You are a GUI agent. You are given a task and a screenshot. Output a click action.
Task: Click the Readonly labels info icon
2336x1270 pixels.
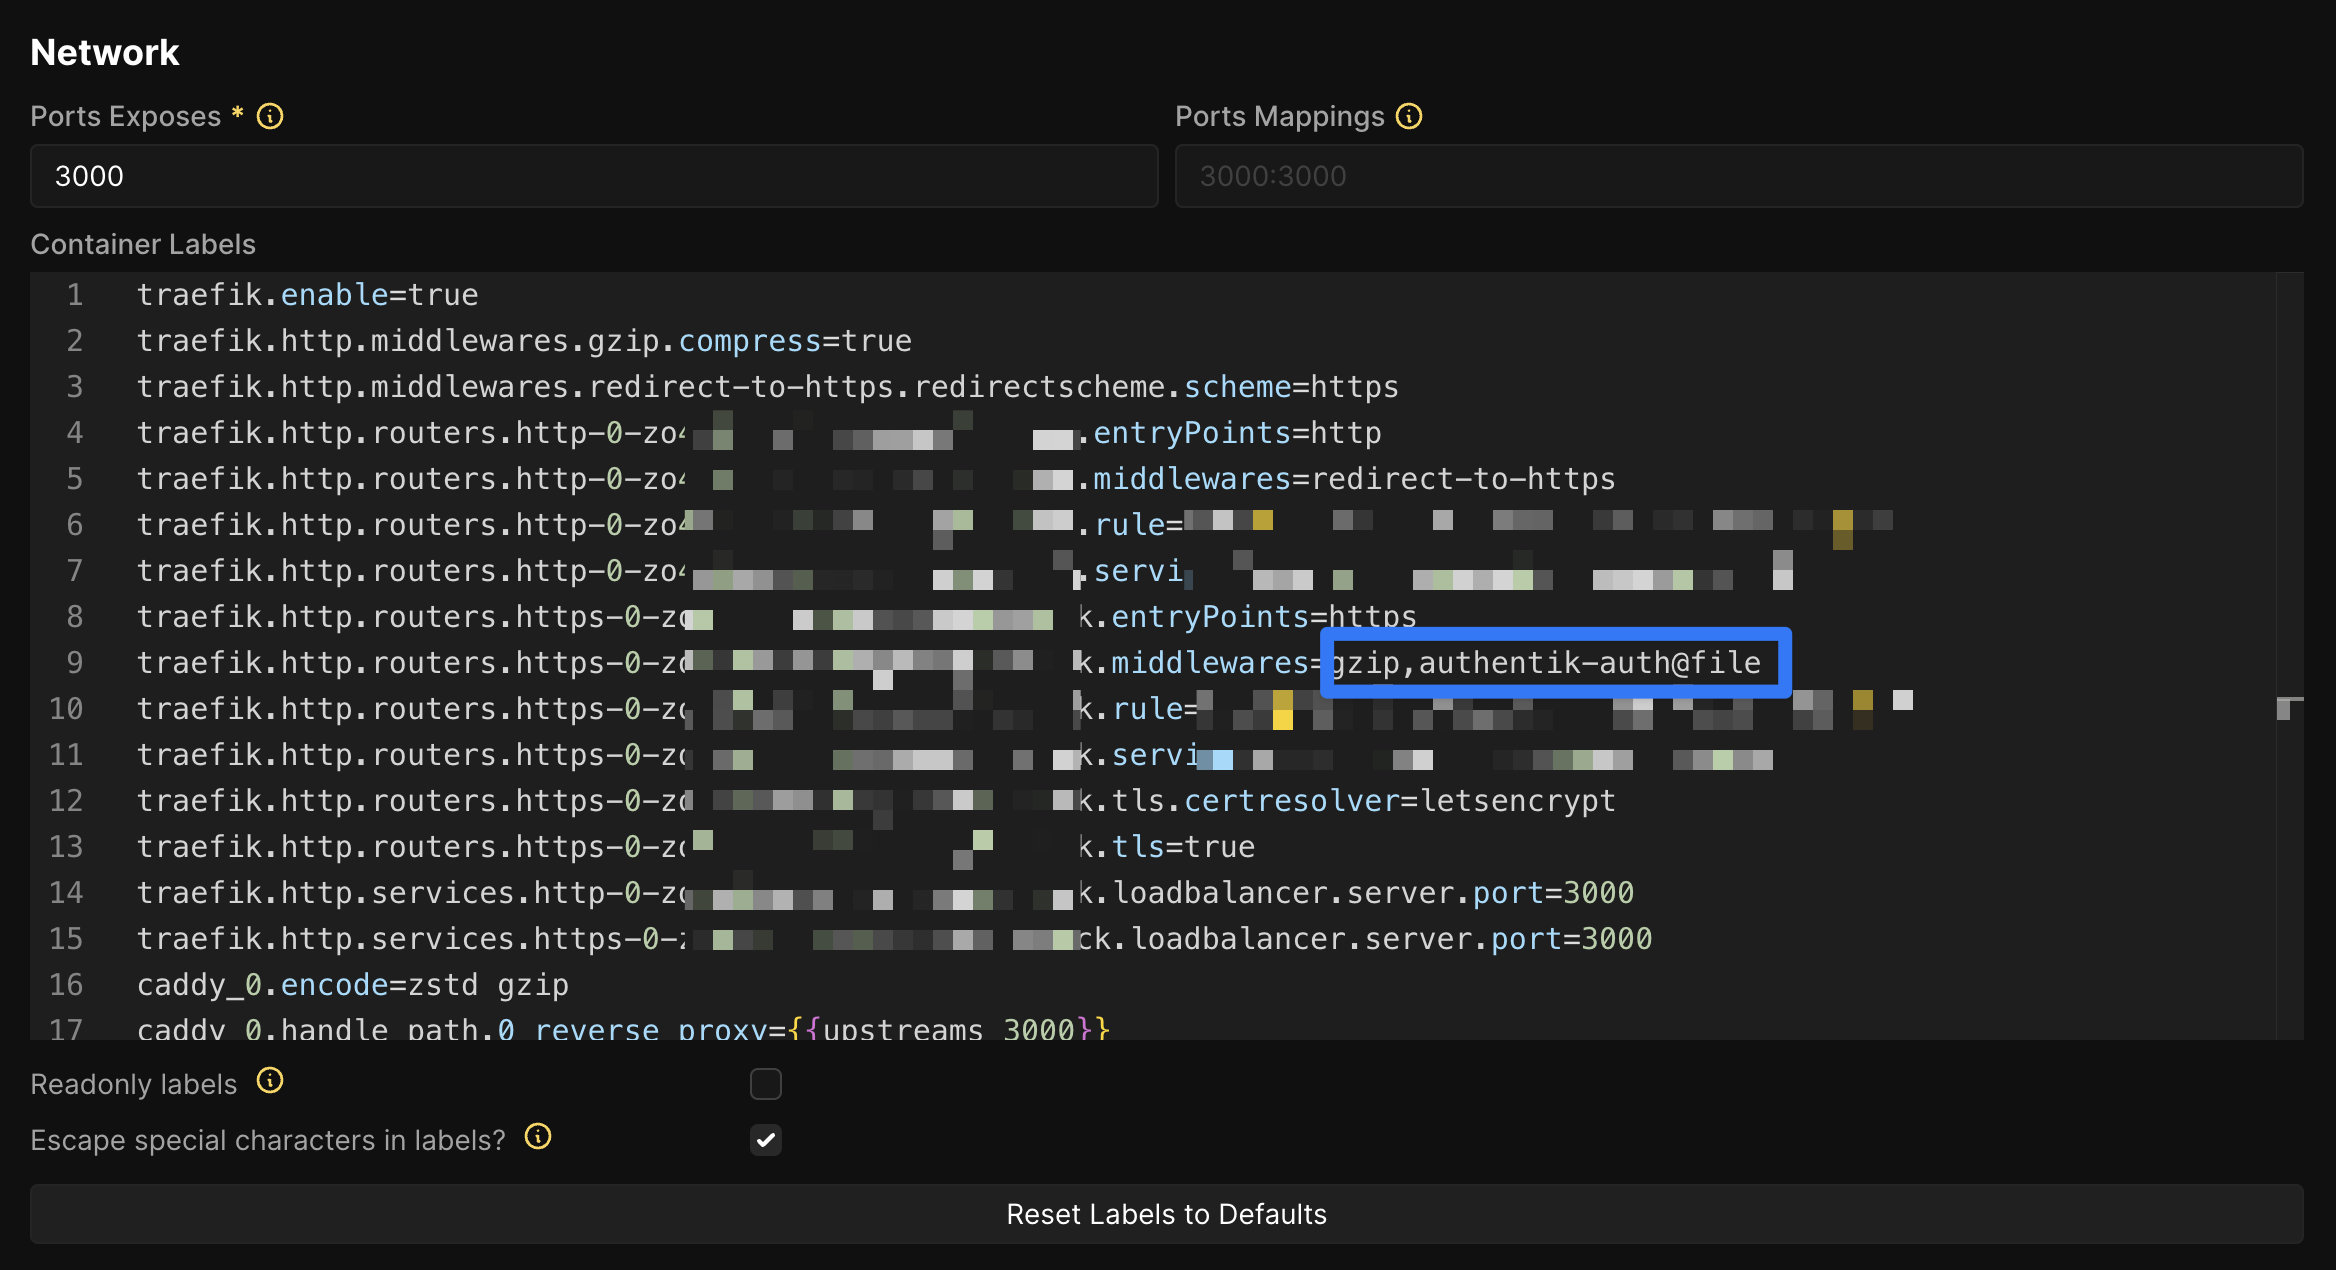click(x=270, y=1081)
